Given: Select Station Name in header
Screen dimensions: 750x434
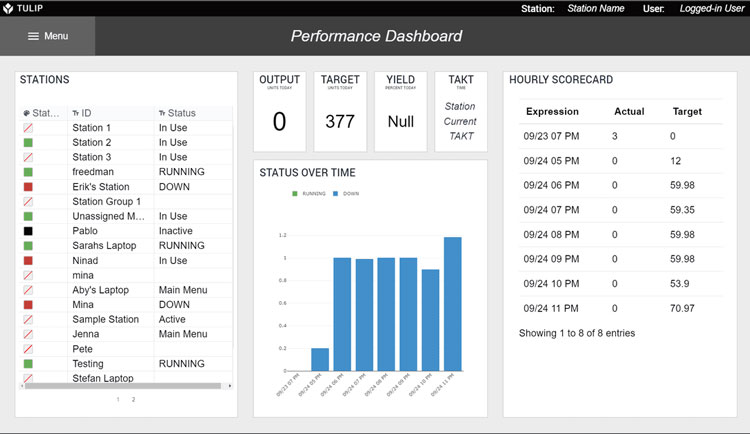Looking at the screenshot, I should [x=596, y=8].
